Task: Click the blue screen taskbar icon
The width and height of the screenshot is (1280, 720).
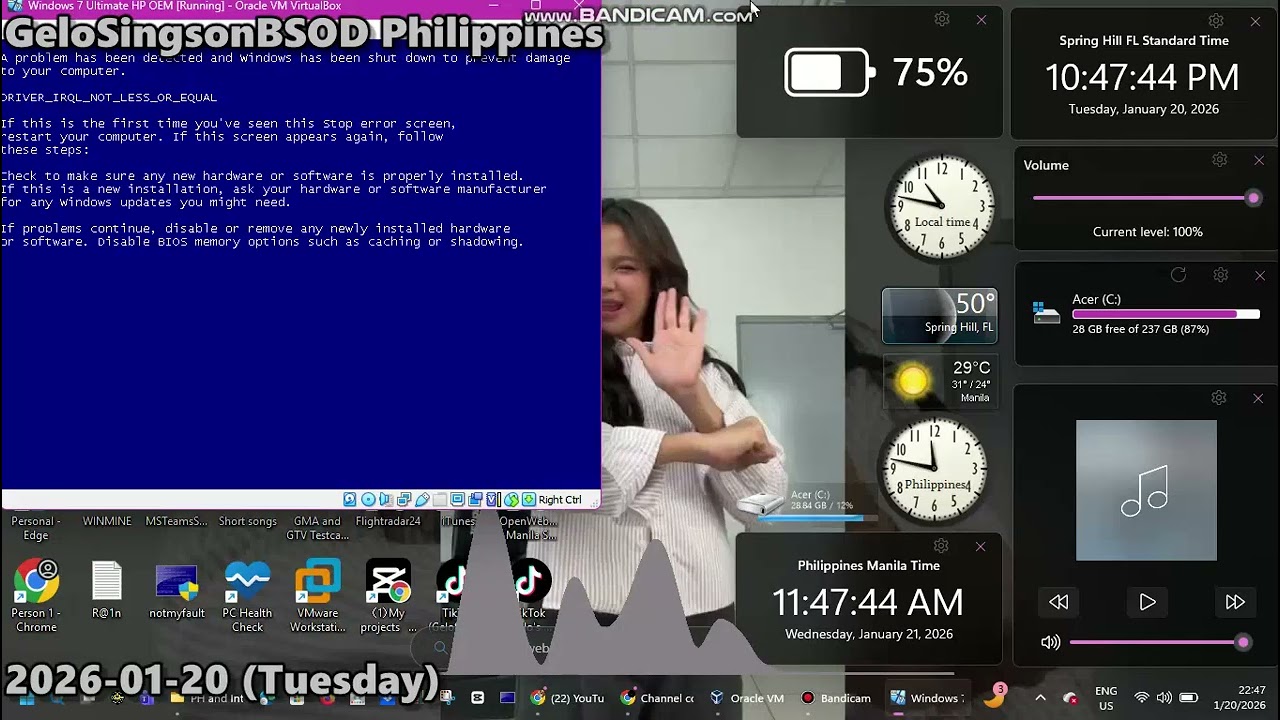Action: pos(507,698)
